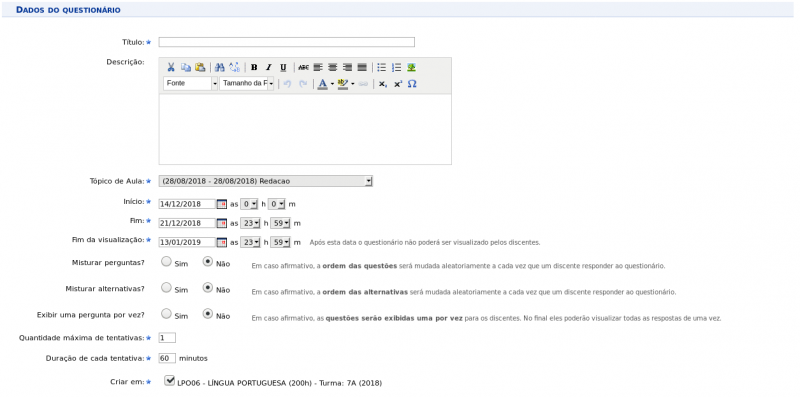The width and height of the screenshot is (800, 397).
Task: Click the Copy icon in editor toolbar
Action: [x=186, y=67]
